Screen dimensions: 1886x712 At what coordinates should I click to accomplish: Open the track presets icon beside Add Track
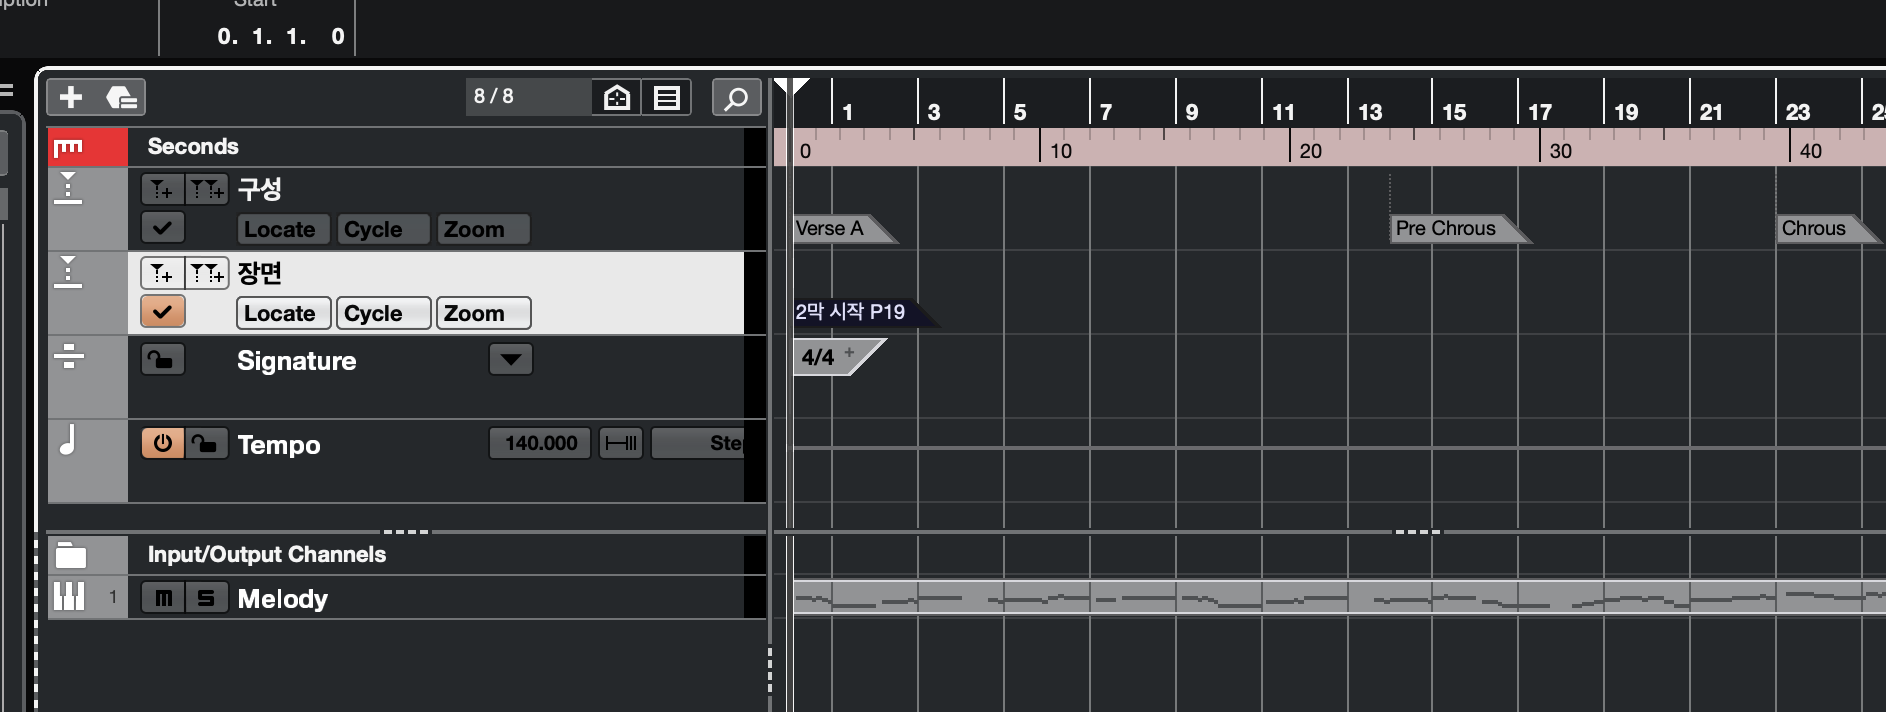(121, 97)
